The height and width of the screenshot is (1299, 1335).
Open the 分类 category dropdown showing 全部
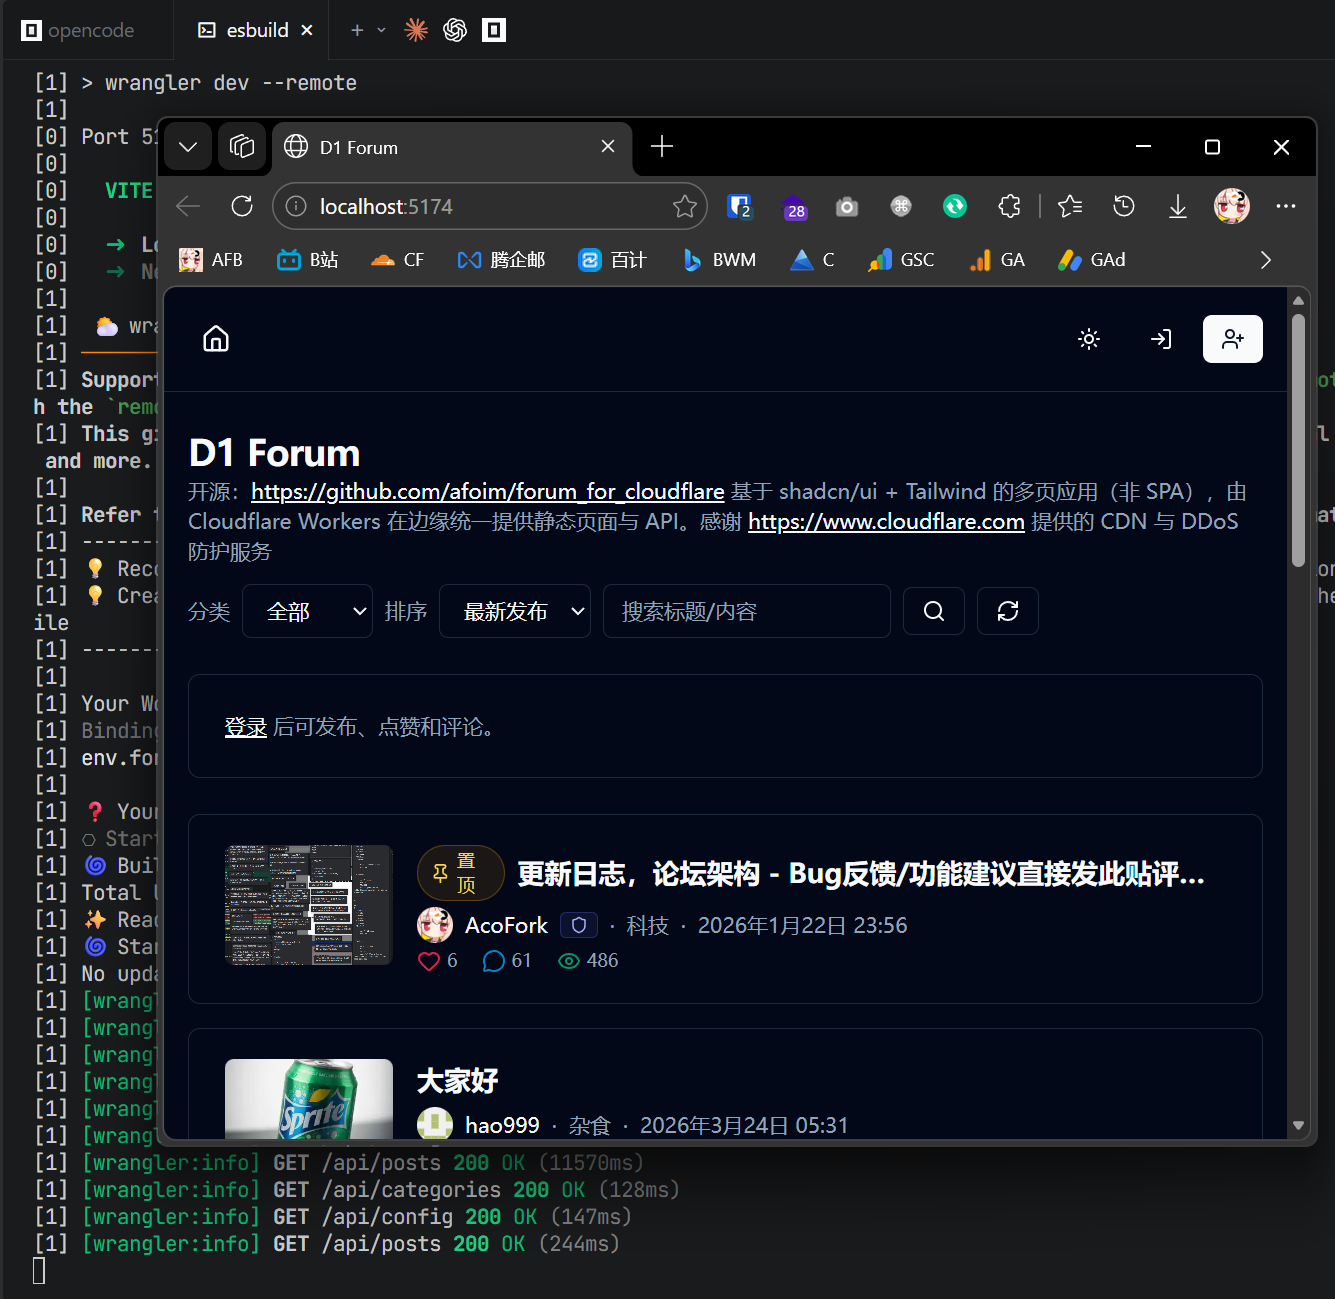coord(307,611)
